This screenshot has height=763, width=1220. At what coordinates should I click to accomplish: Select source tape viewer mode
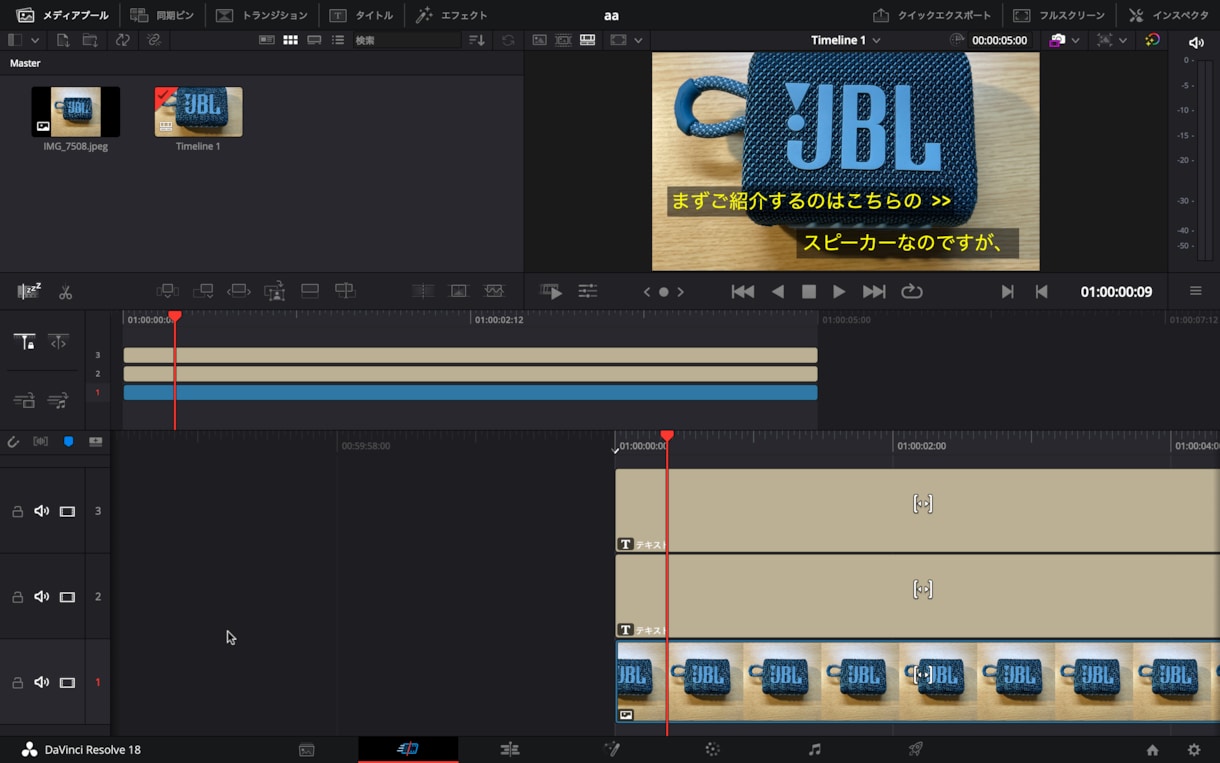click(563, 40)
